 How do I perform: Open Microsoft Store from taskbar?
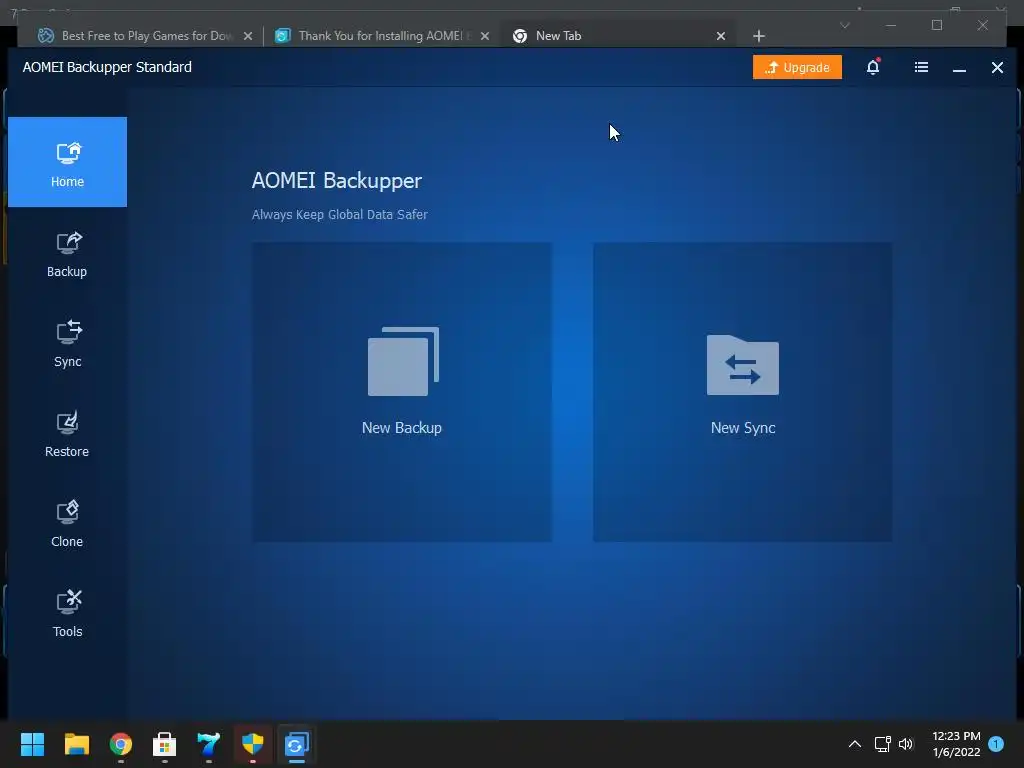click(165, 744)
